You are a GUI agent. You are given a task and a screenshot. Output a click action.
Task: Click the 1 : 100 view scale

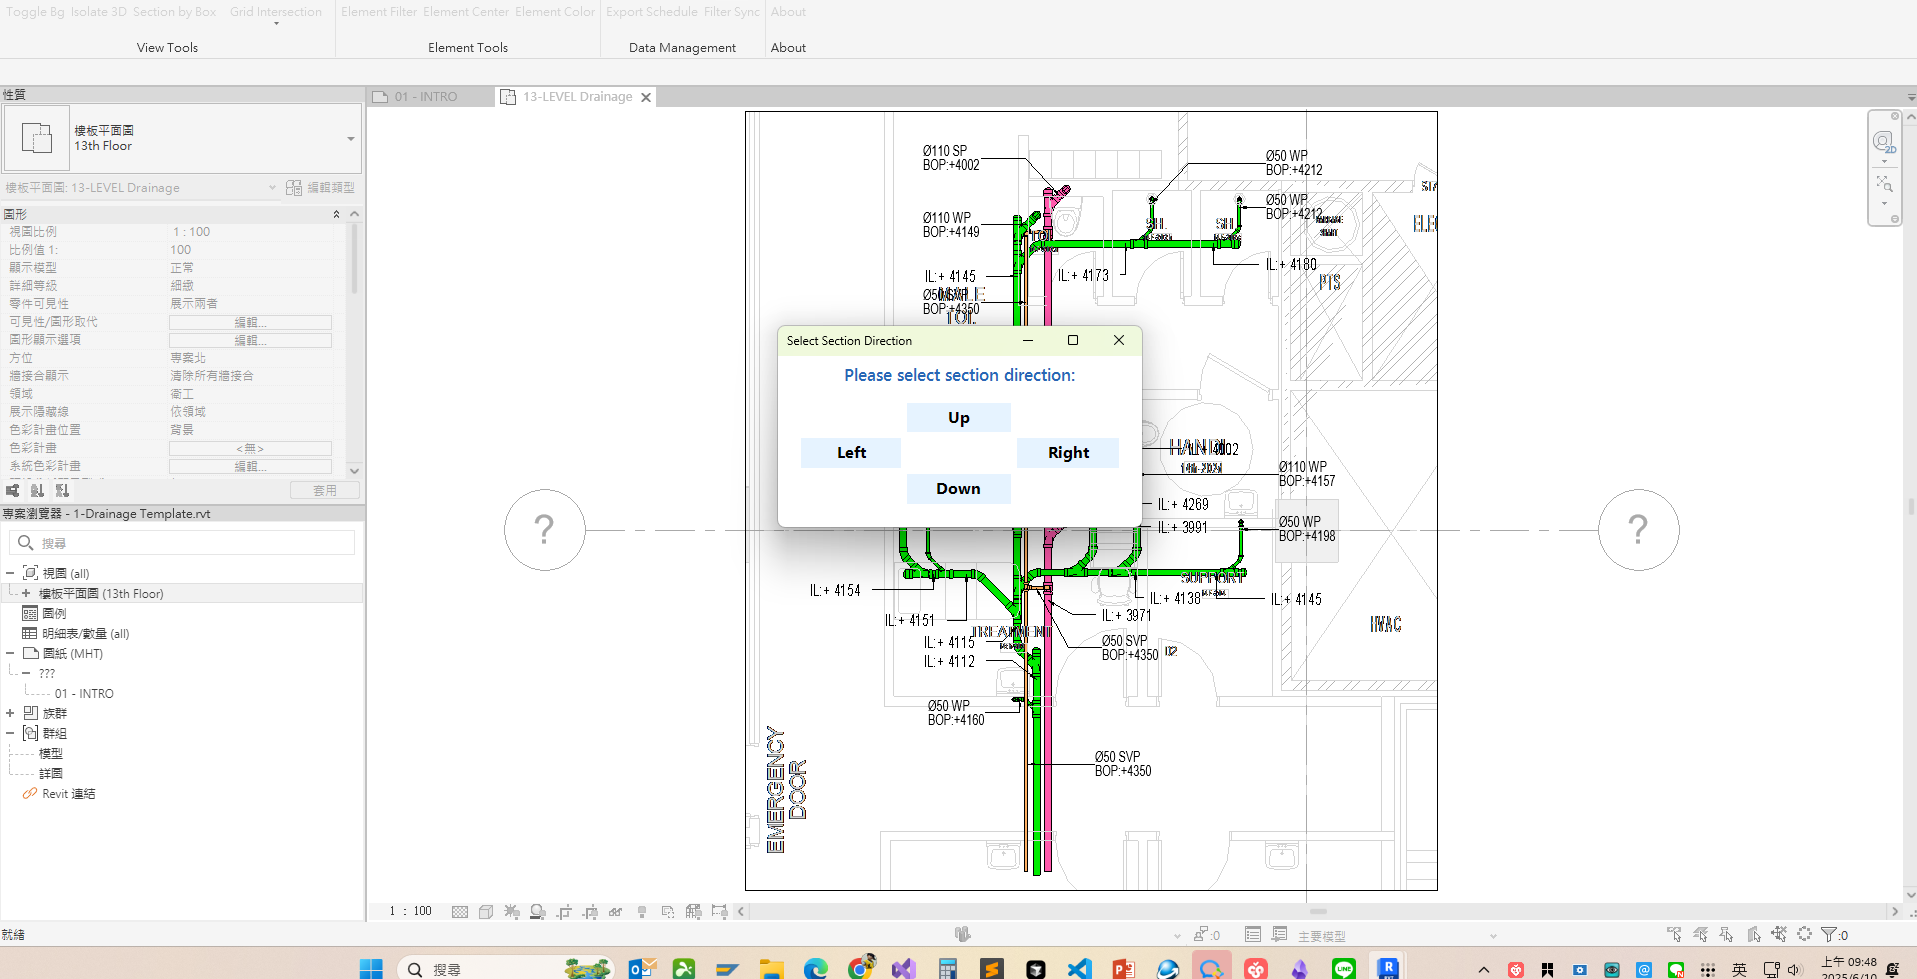click(x=410, y=911)
